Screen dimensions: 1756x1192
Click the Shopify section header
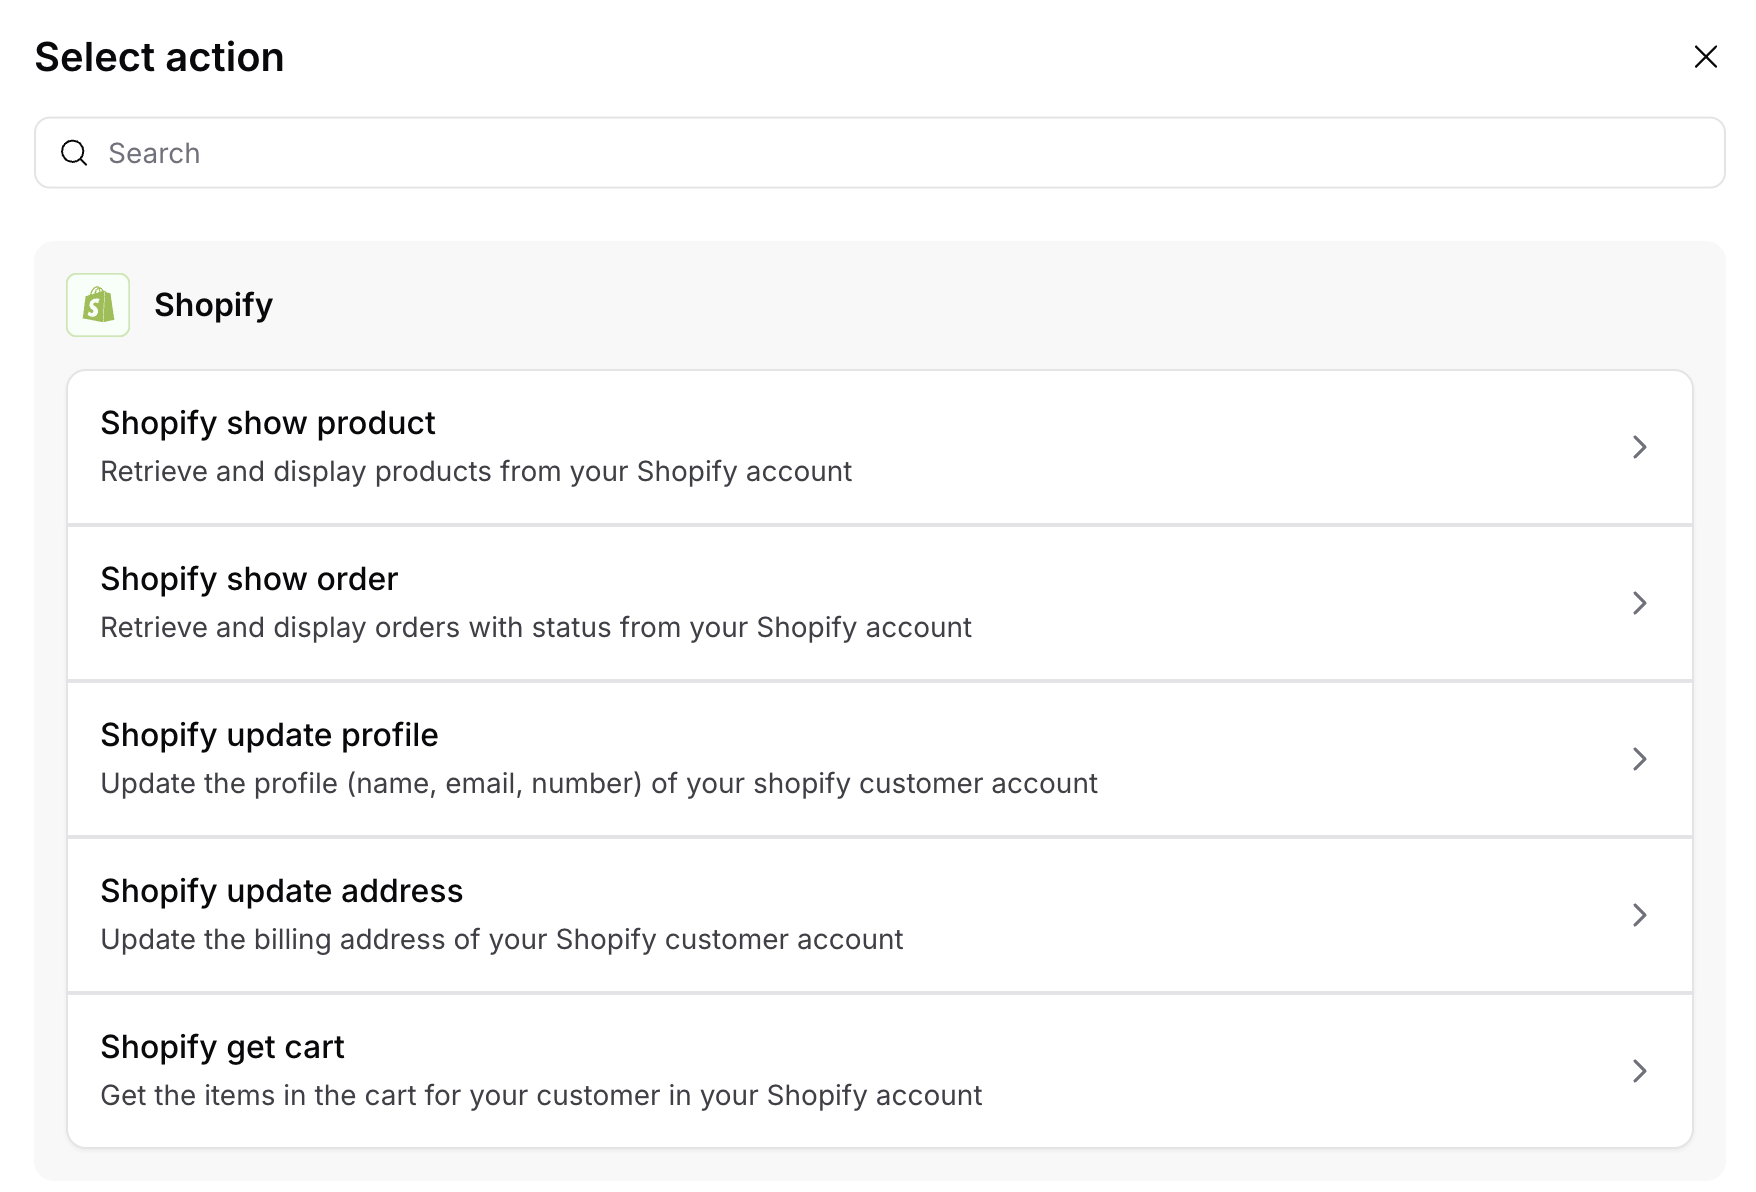coord(213,305)
